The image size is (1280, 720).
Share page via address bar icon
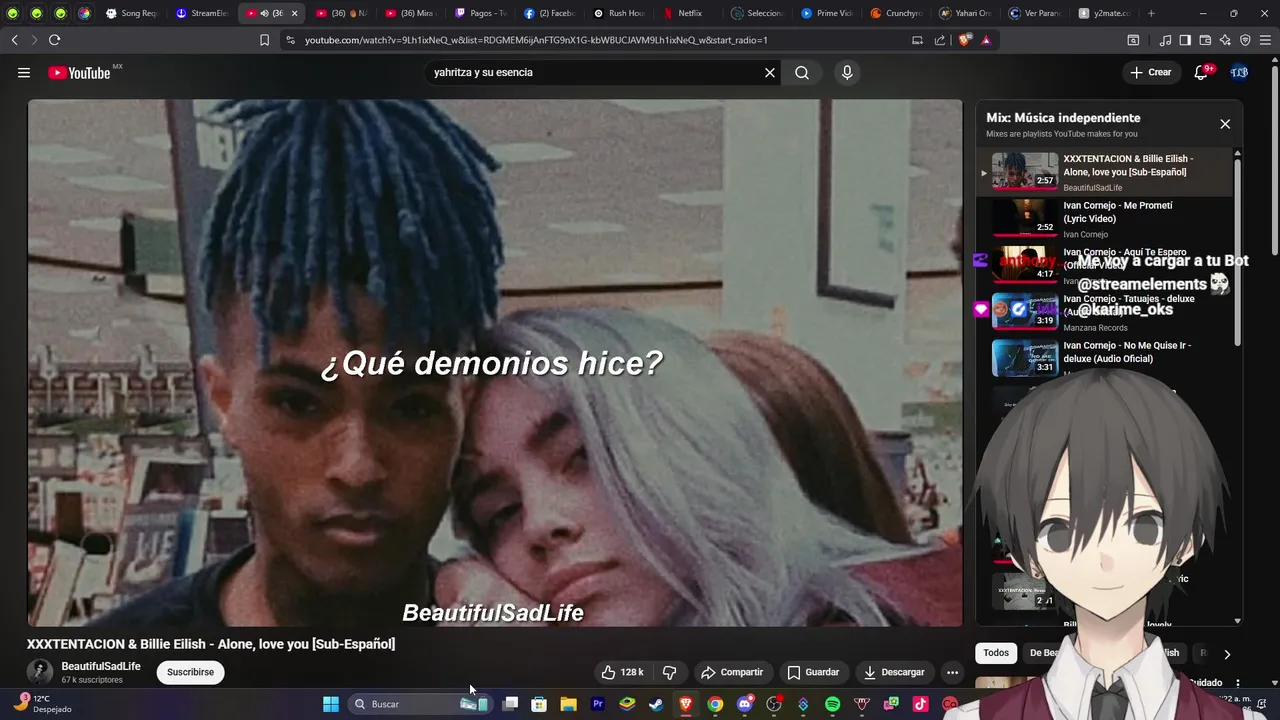(x=940, y=40)
